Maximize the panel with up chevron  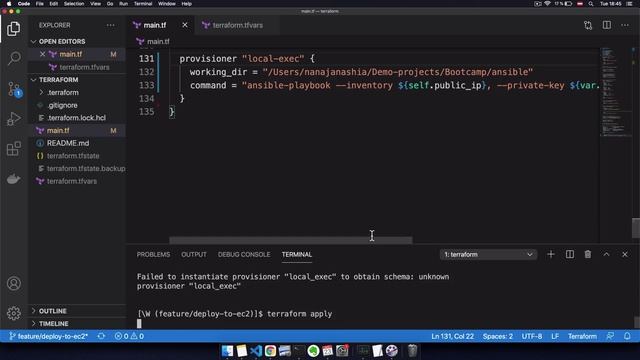pos(607,254)
